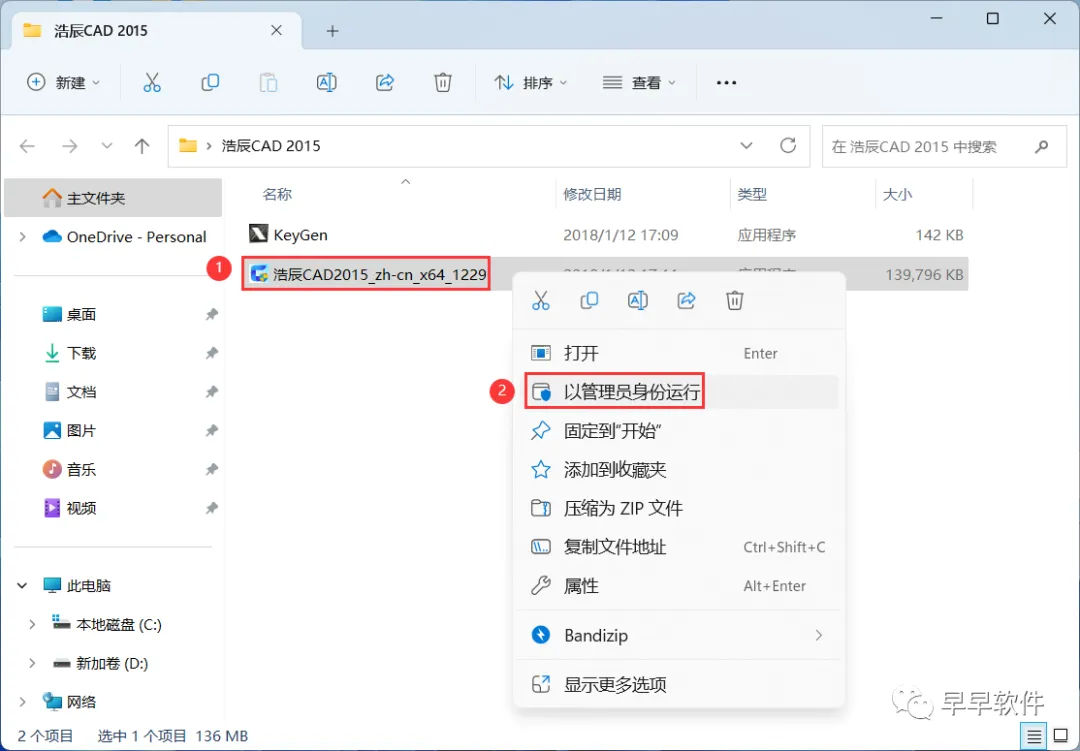Sort by the 类型 column header
This screenshot has height=751, width=1080.
coord(751,194)
